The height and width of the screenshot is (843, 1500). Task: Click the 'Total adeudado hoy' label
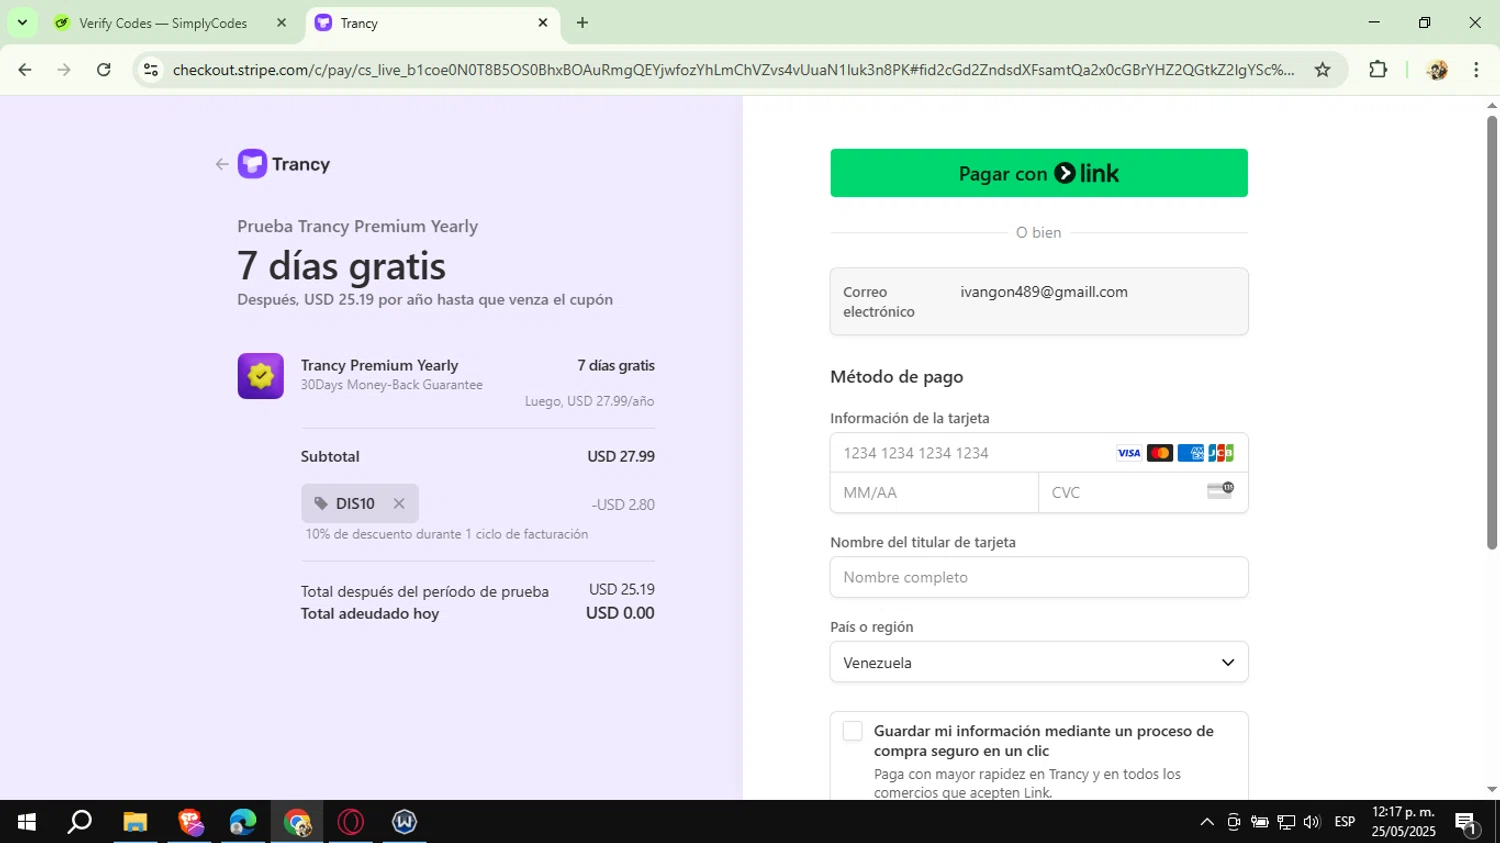pos(370,614)
